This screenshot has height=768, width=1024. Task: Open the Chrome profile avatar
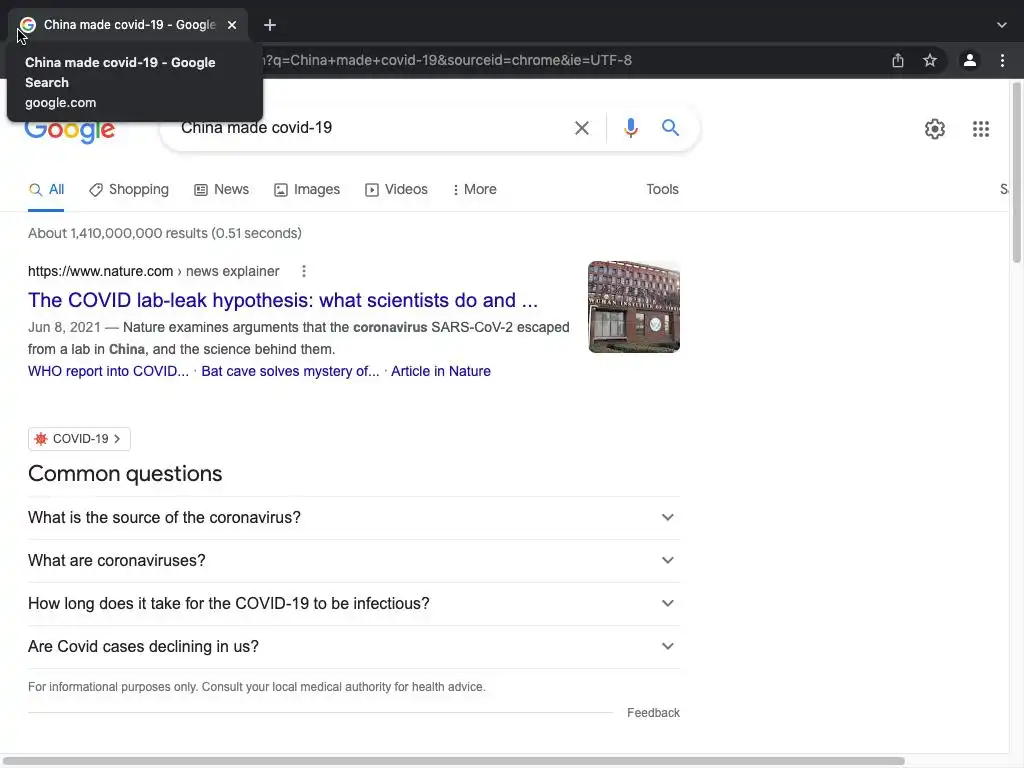(970, 60)
